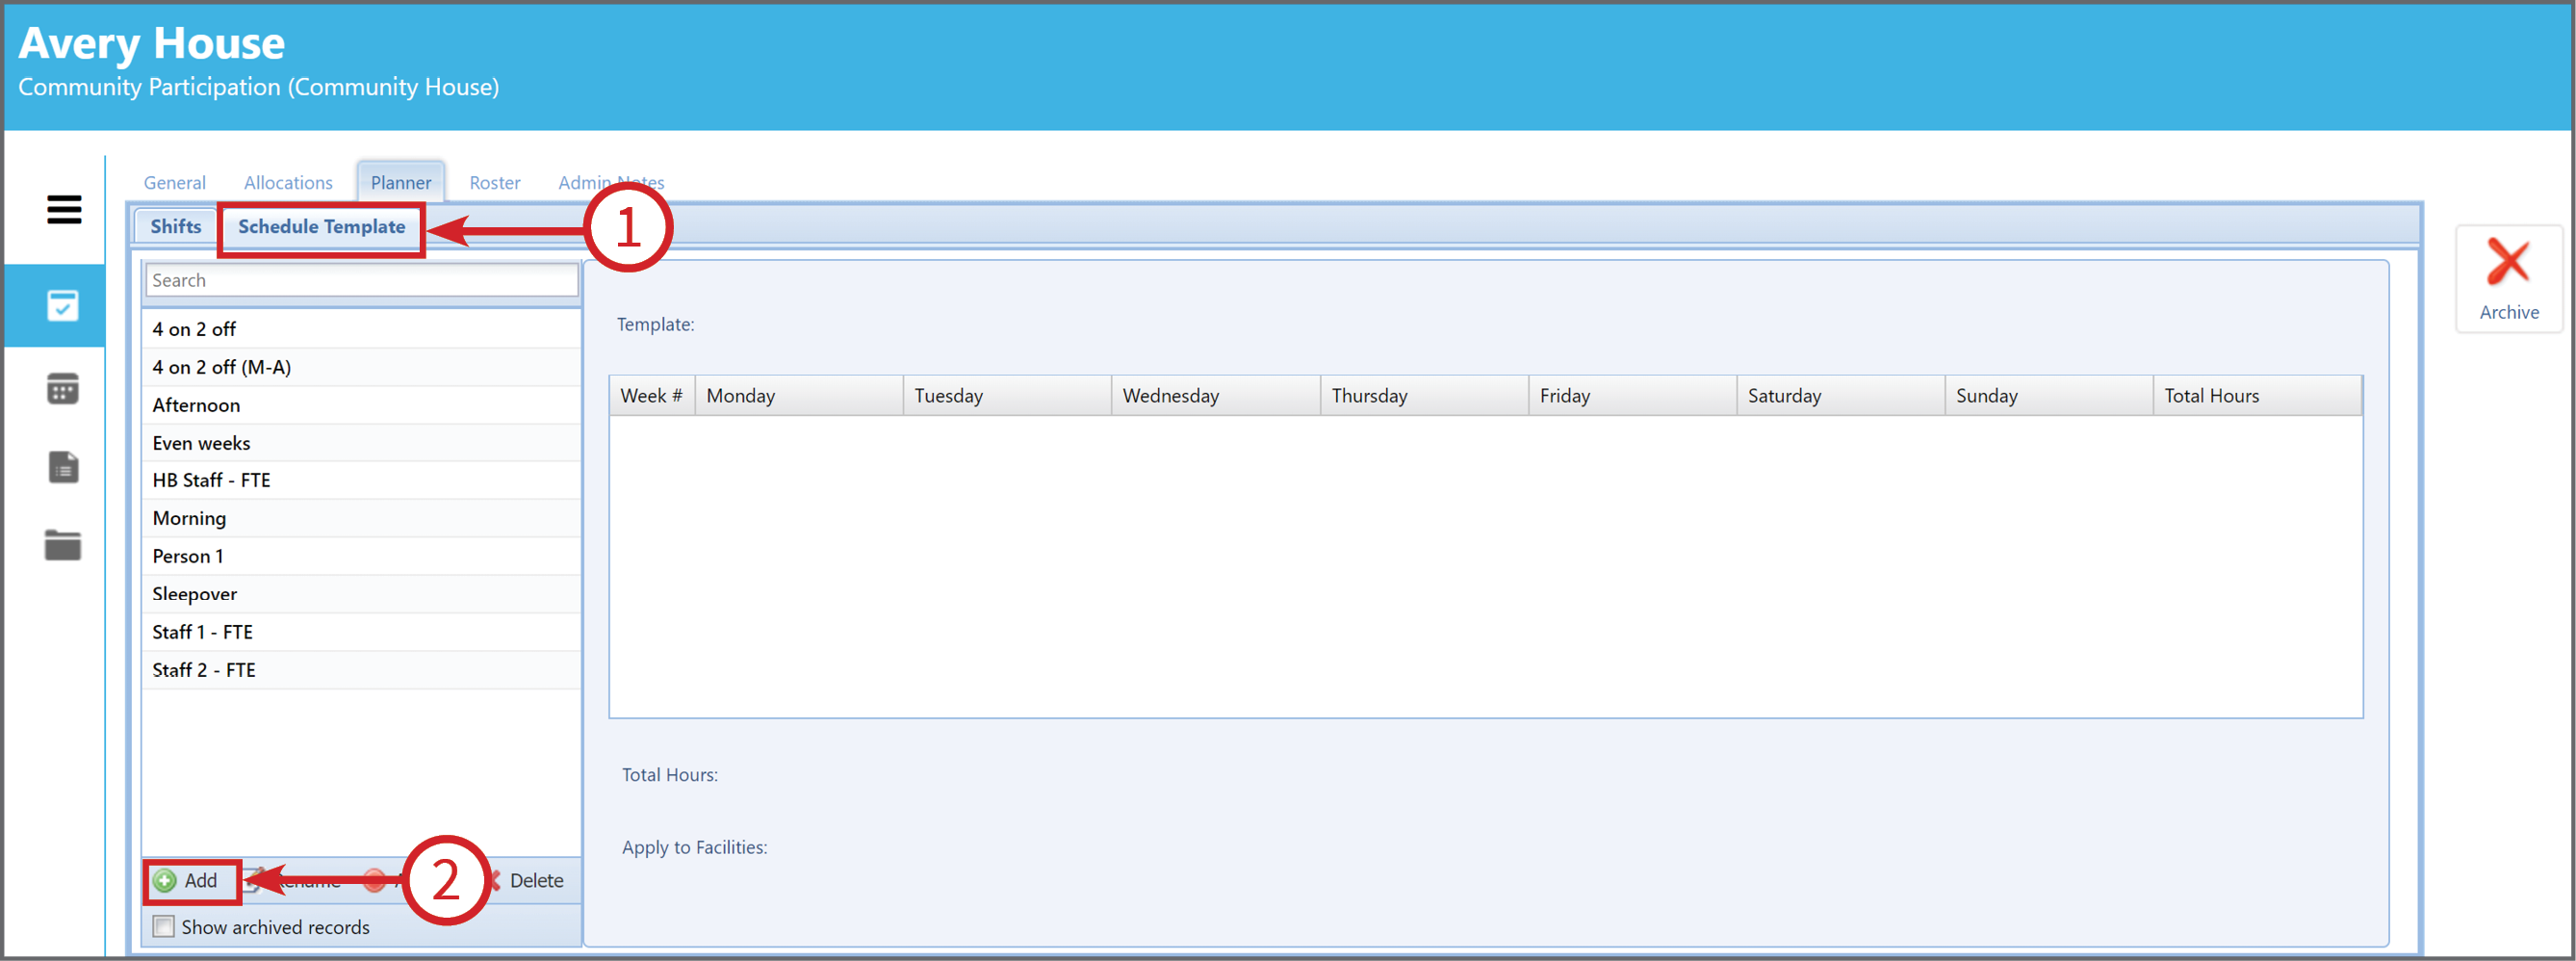
Task: Open the calendar grid sidebar icon
Action: tap(62, 388)
